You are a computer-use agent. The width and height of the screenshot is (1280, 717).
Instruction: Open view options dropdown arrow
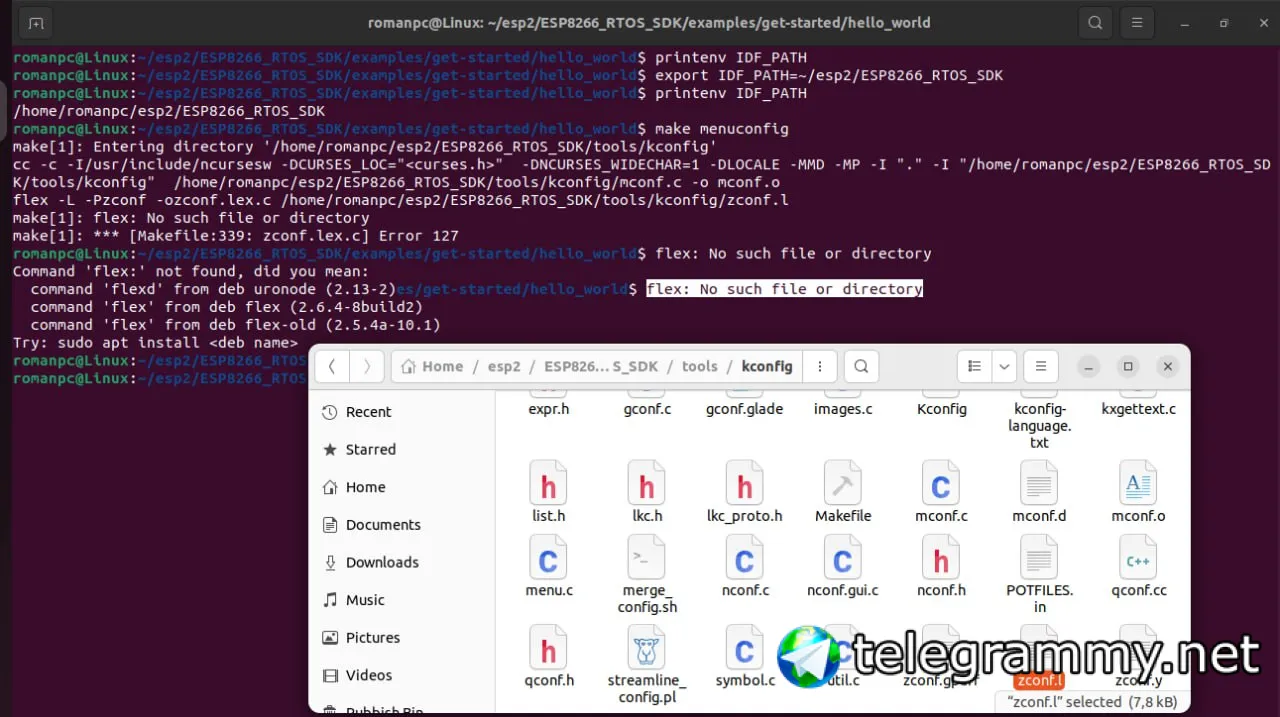1004,366
